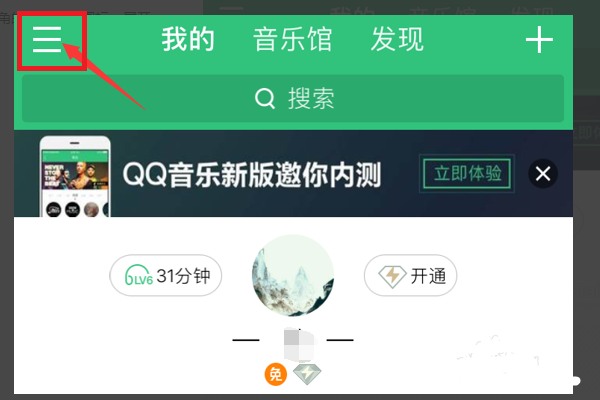Tap the plus icon in header
The image size is (600, 400).
pos(539,40)
